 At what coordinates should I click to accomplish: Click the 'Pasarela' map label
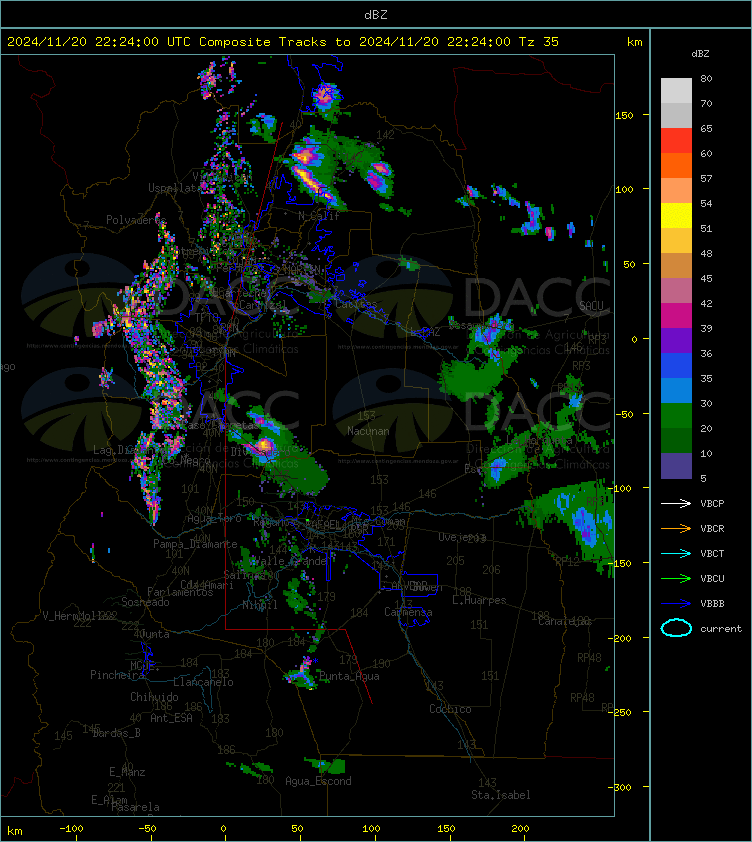135,807
